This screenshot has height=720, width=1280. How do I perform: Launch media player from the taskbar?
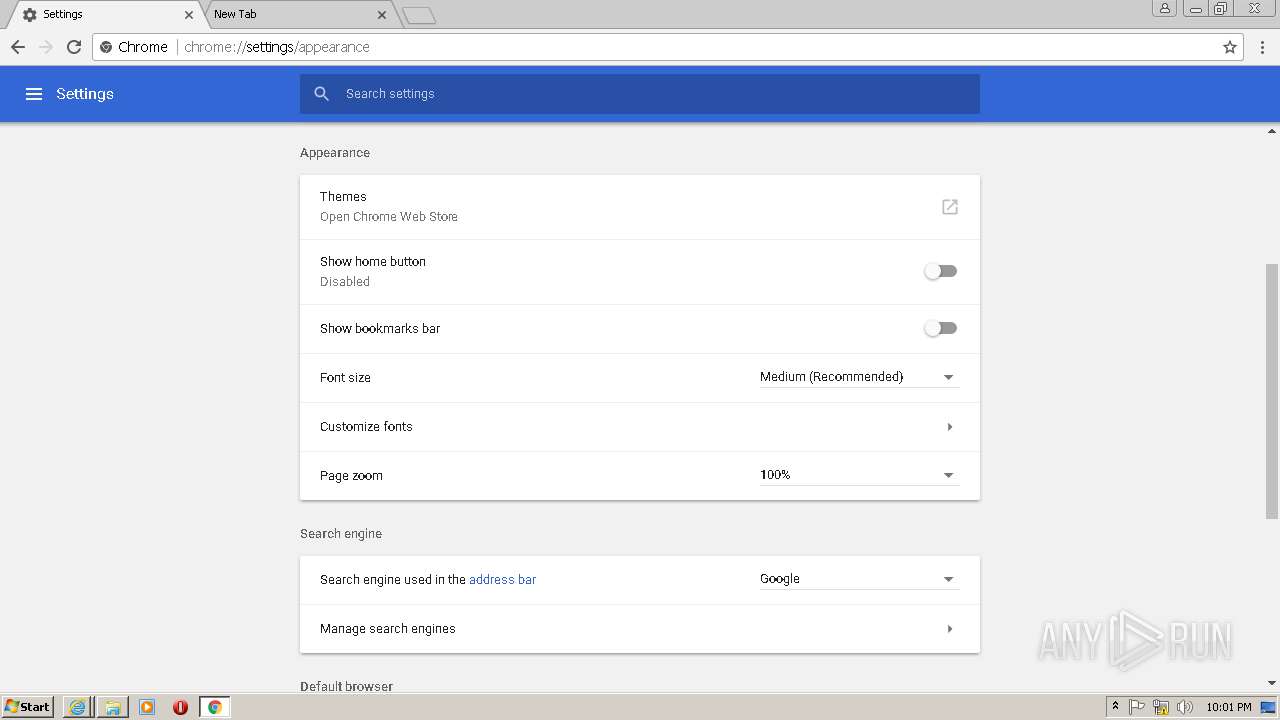[x=147, y=707]
